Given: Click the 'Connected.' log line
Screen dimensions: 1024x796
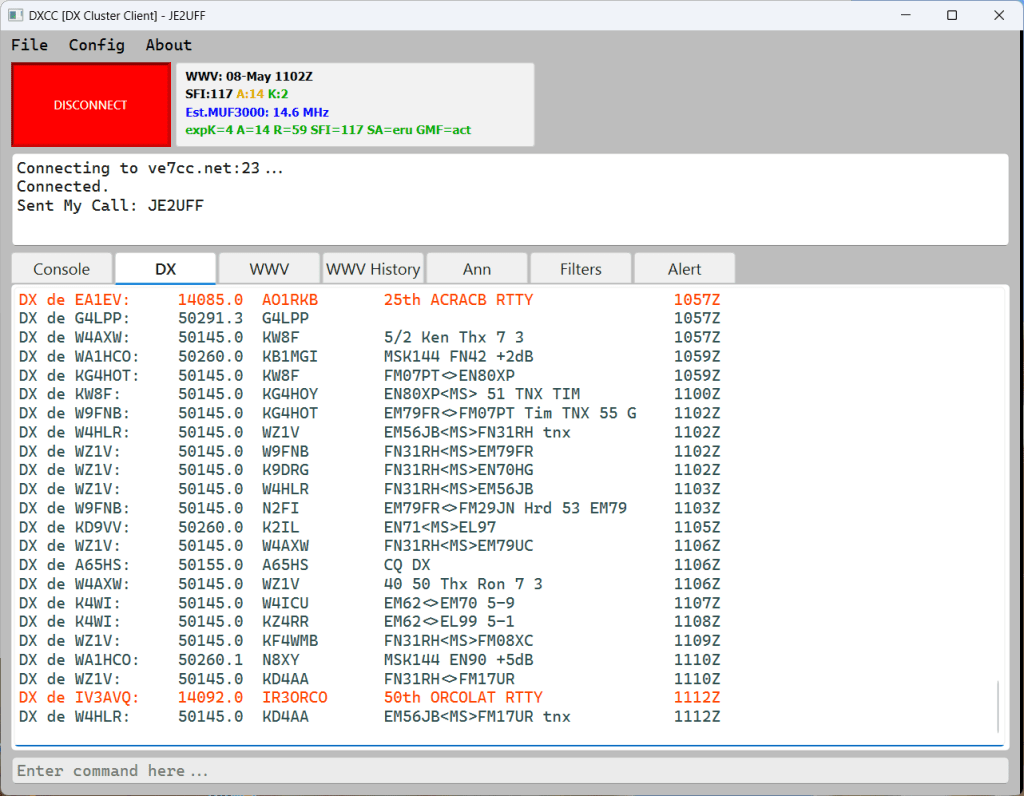Looking at the screenshot, I should pos(63,187).
